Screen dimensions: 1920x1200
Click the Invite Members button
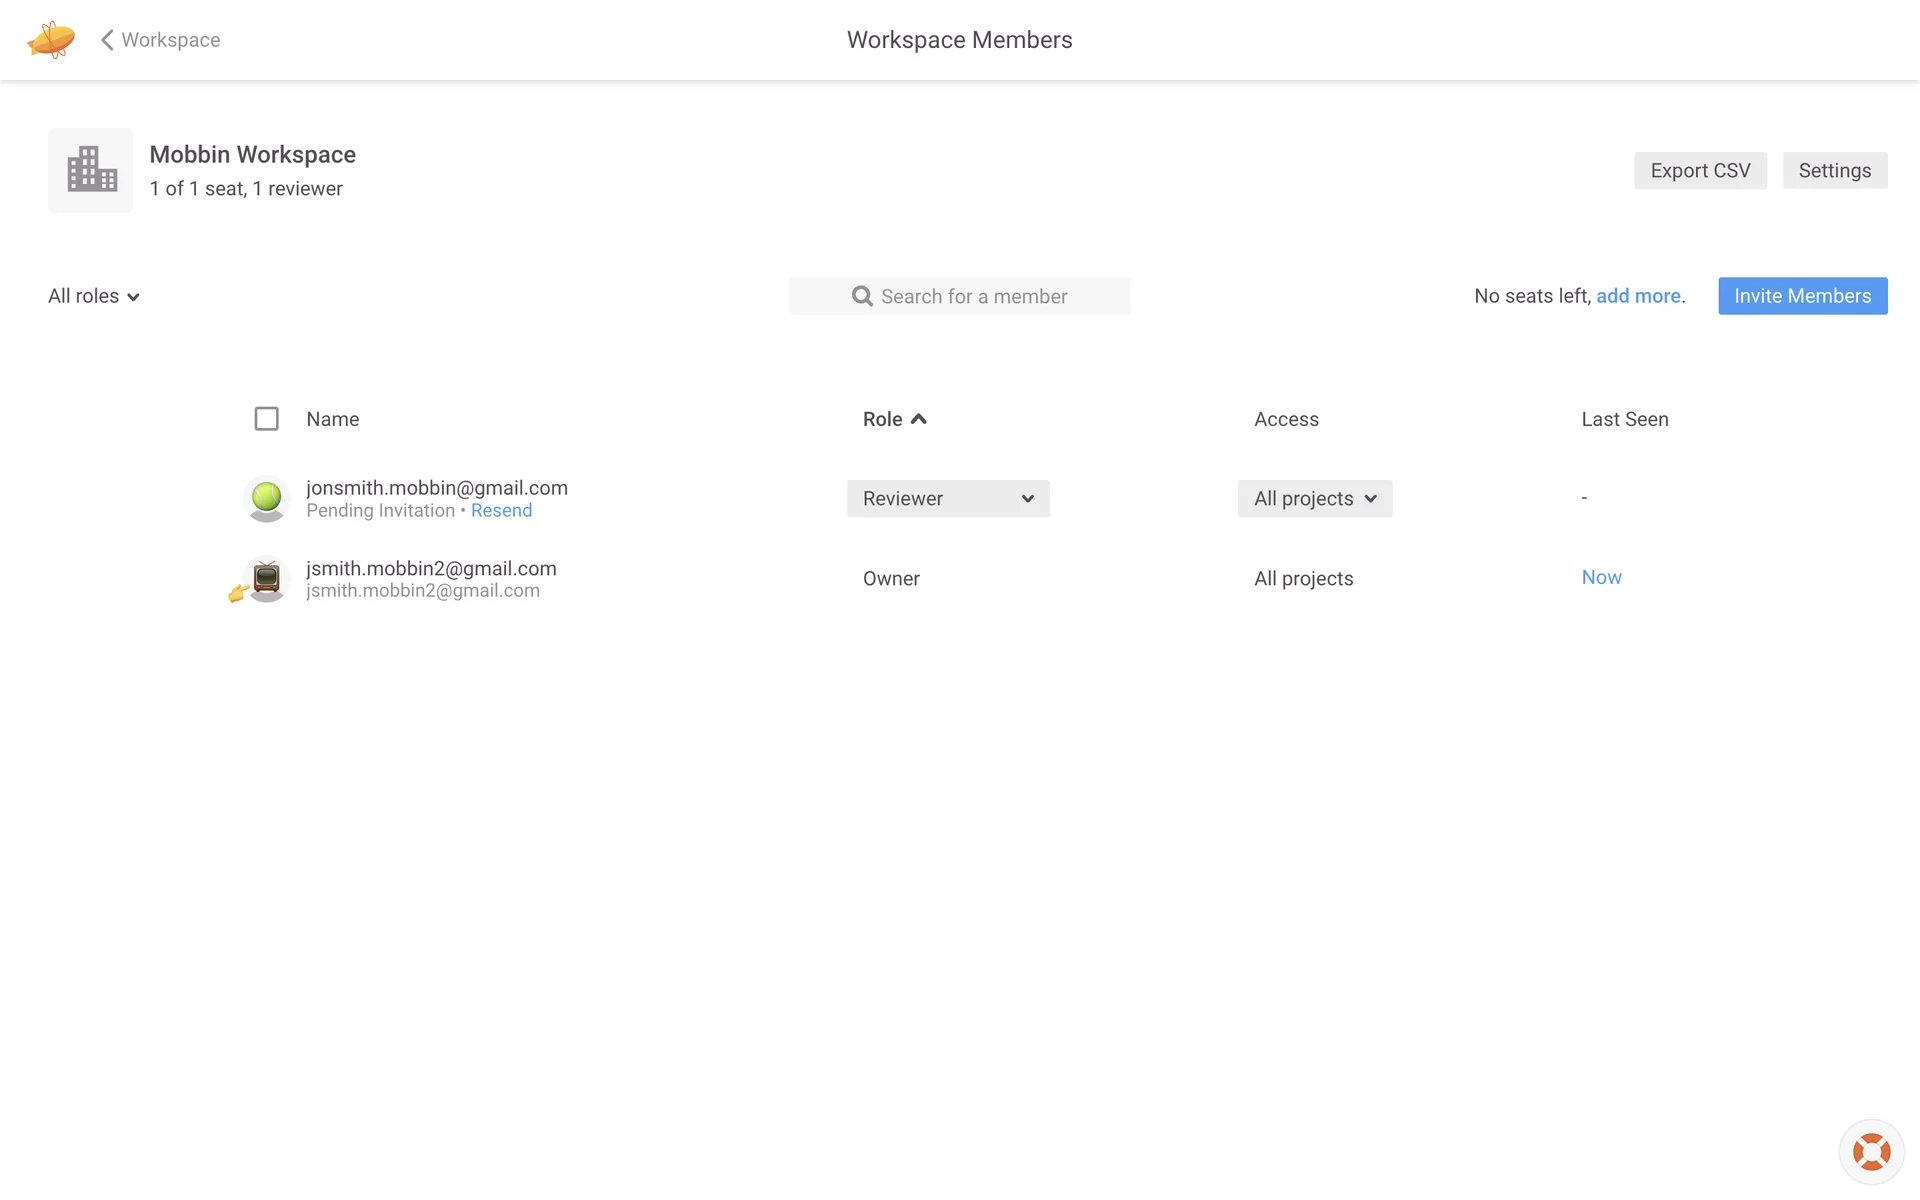tap(1802, 296)
